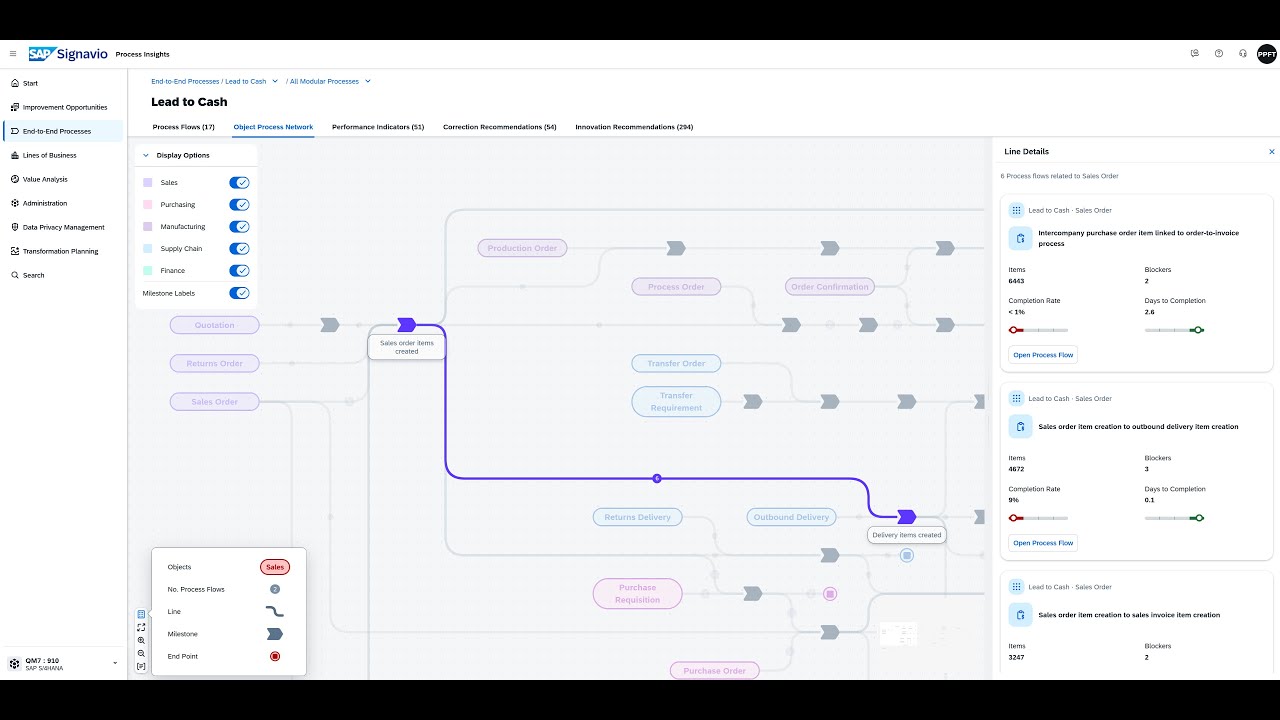The image size is (1280, 720).
Task: Switch to Performance Indicators (51) tab
Action: [378, 127]
